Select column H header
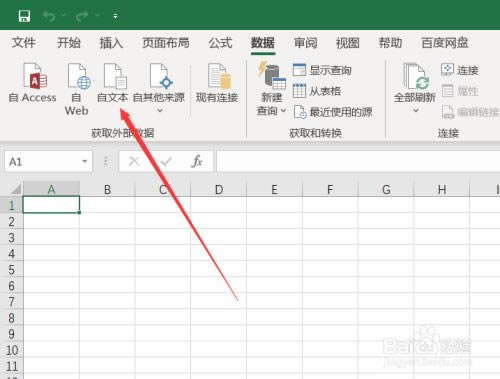The height and width of the screenshot is (379, 500). pos(442,189)
